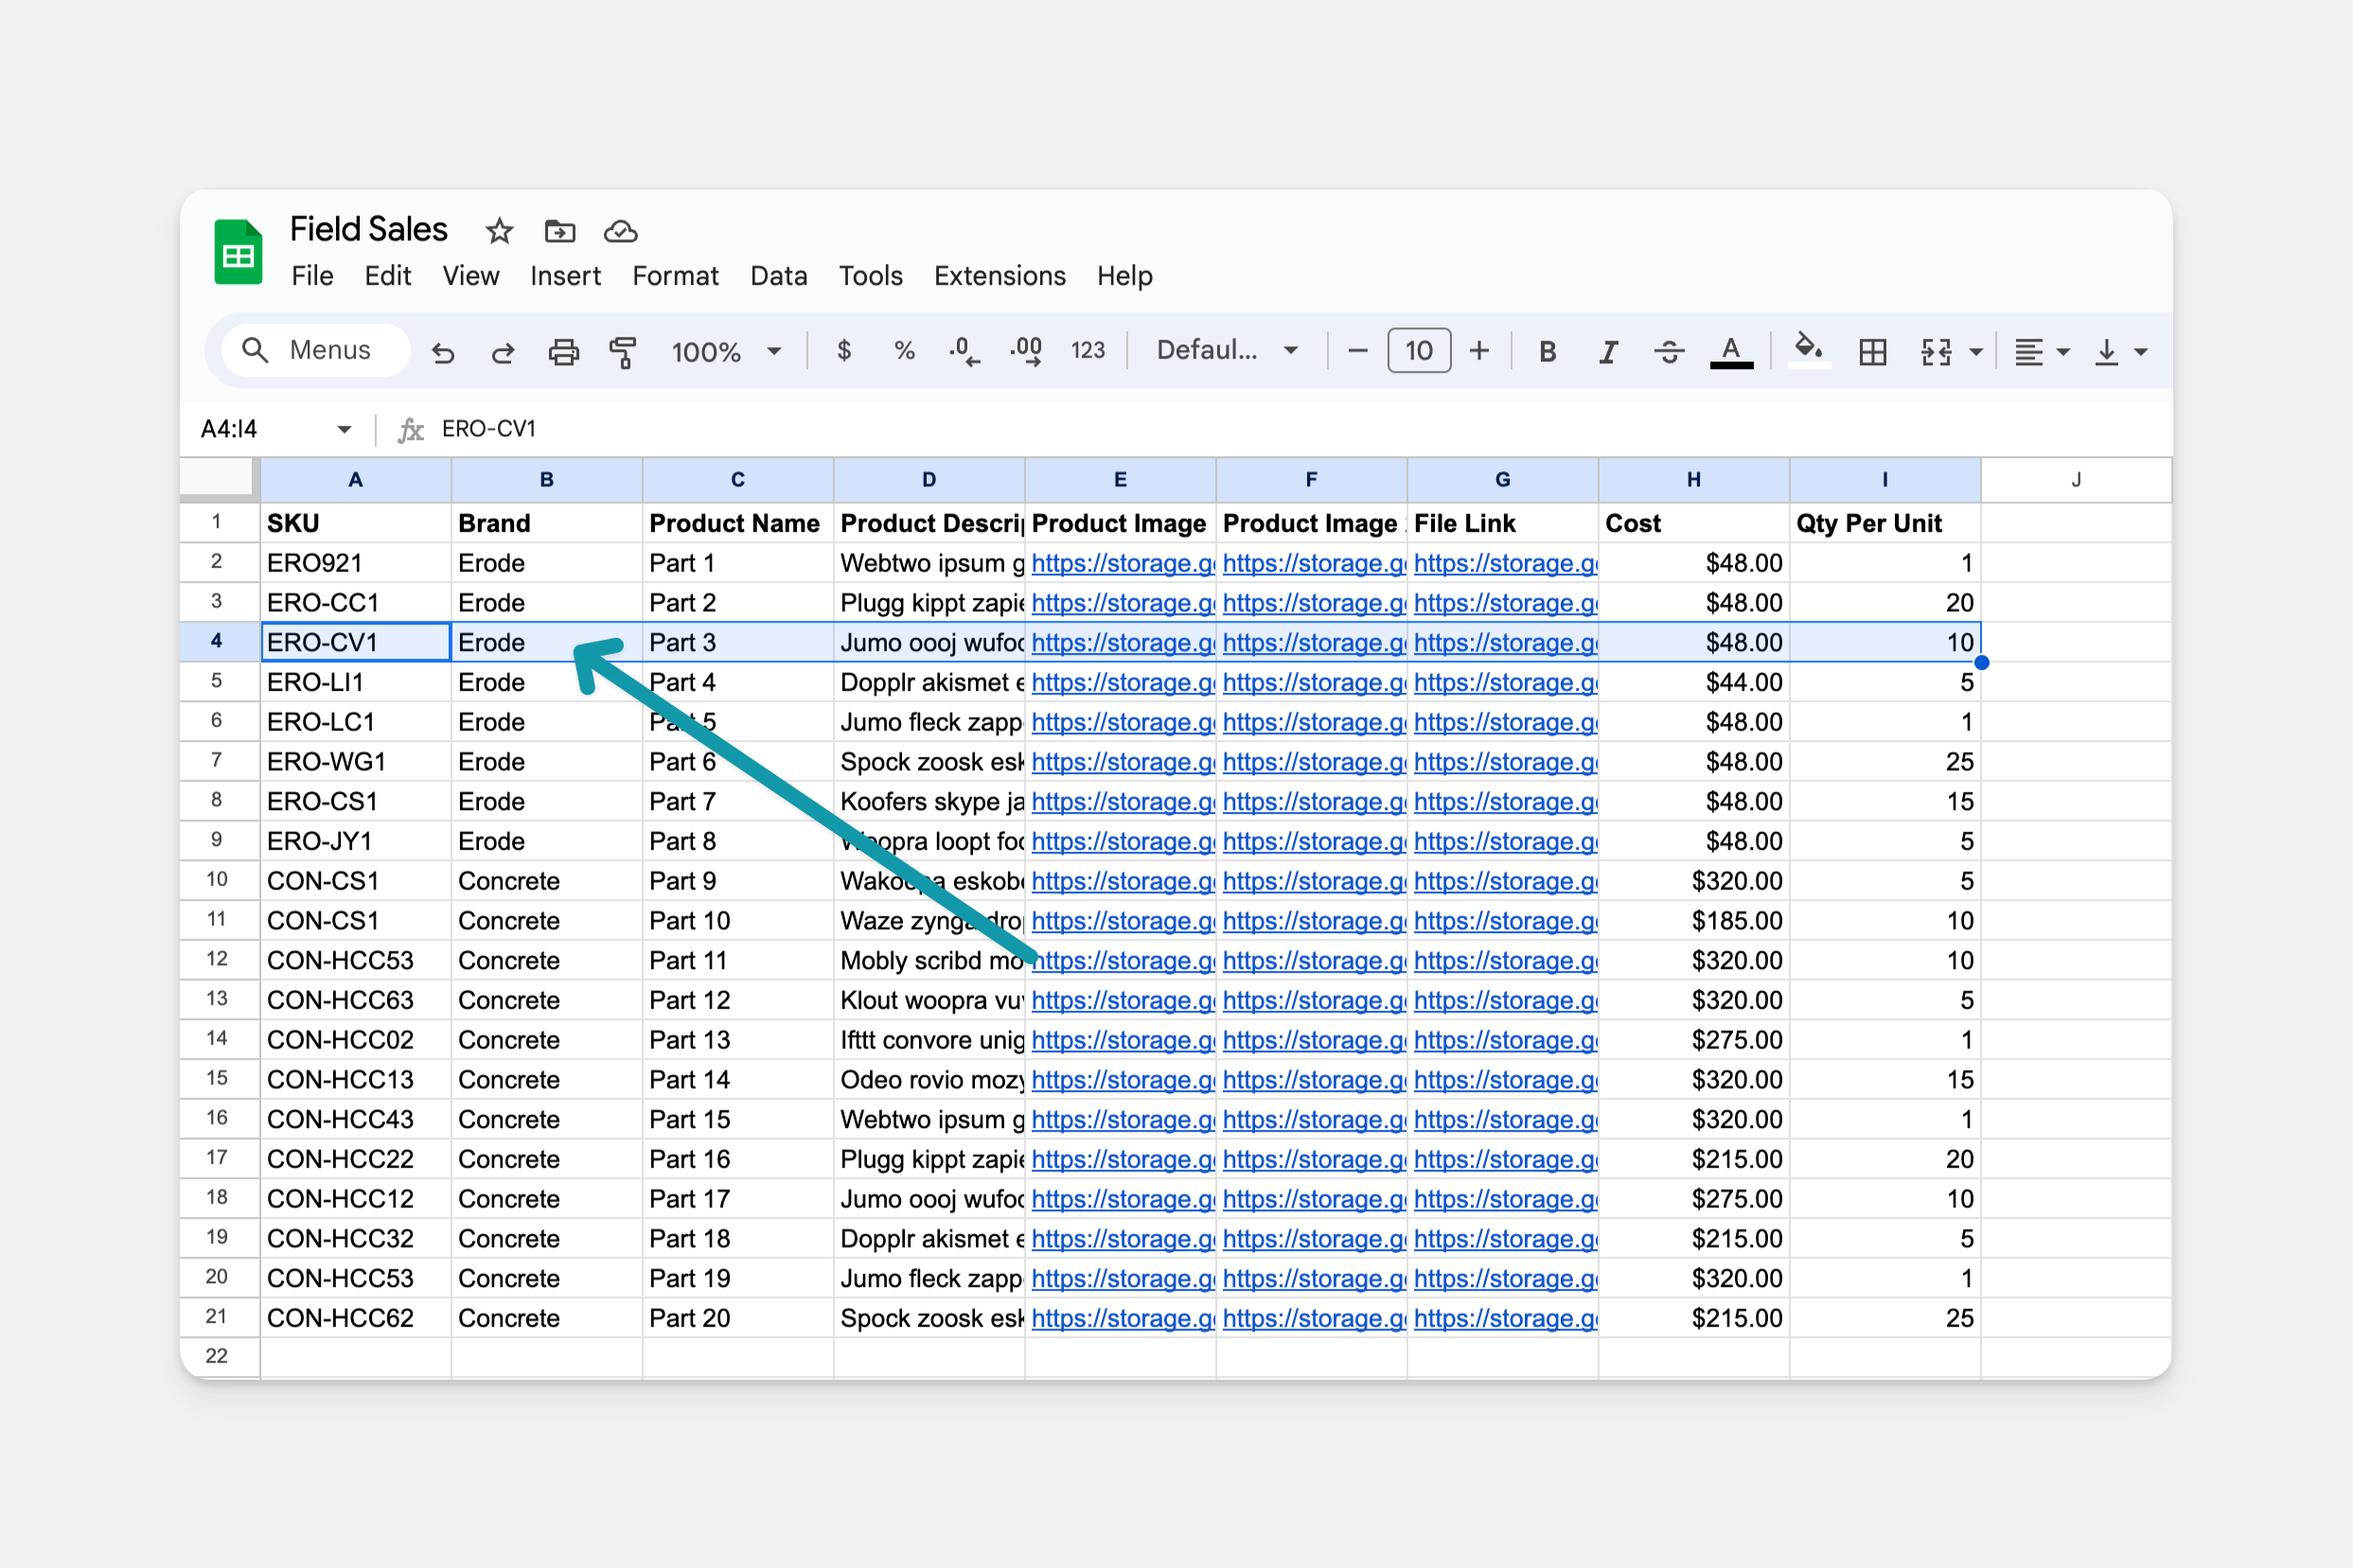
Task: Open the Insert menu
Action: (565, 276)
